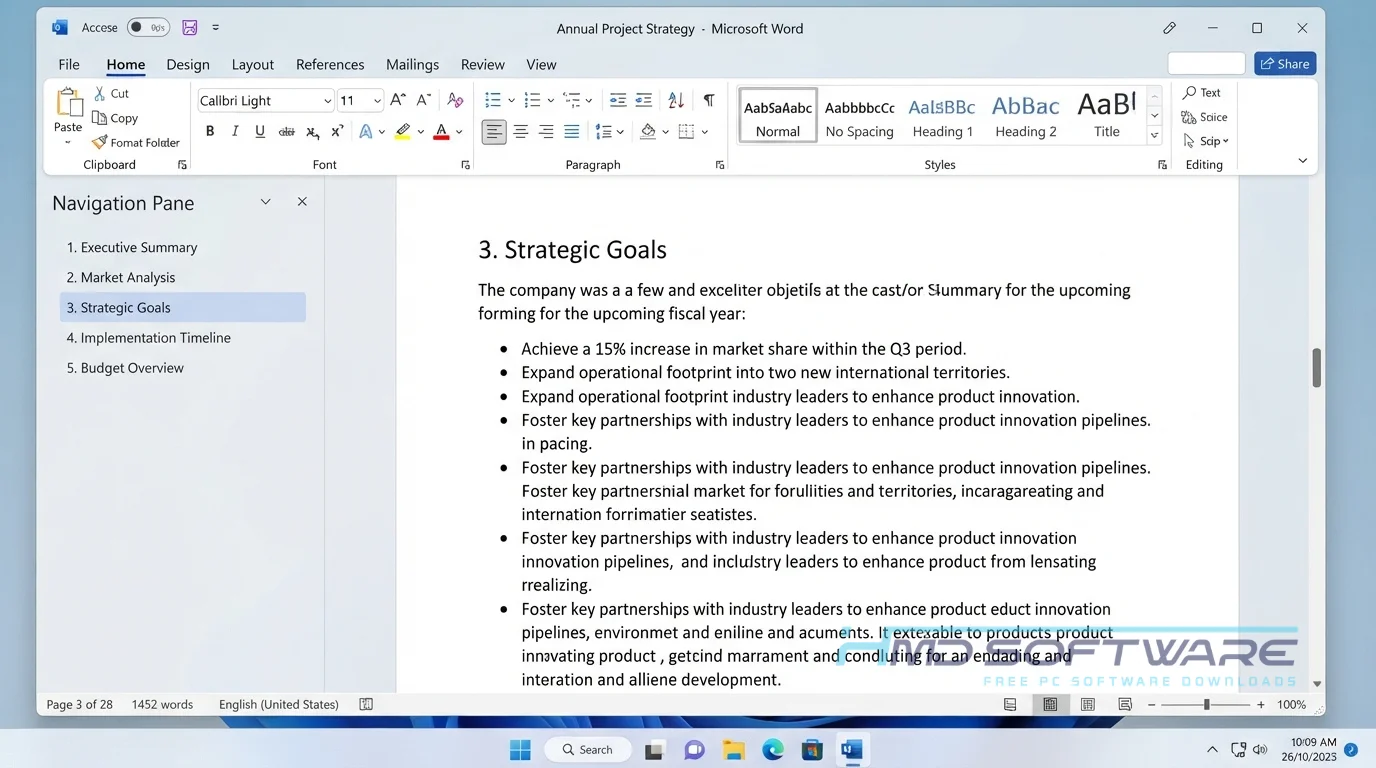Open the font size dropdown
This screenshot has width=1376, height=768.
coord(377,101)
